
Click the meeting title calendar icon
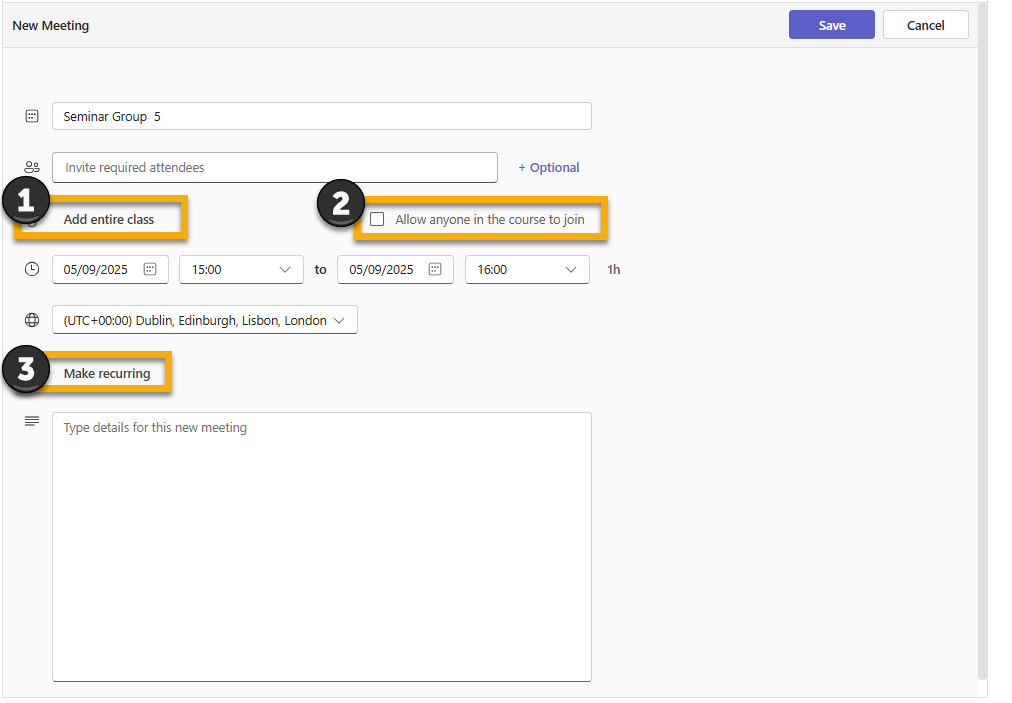click(32, 116)
